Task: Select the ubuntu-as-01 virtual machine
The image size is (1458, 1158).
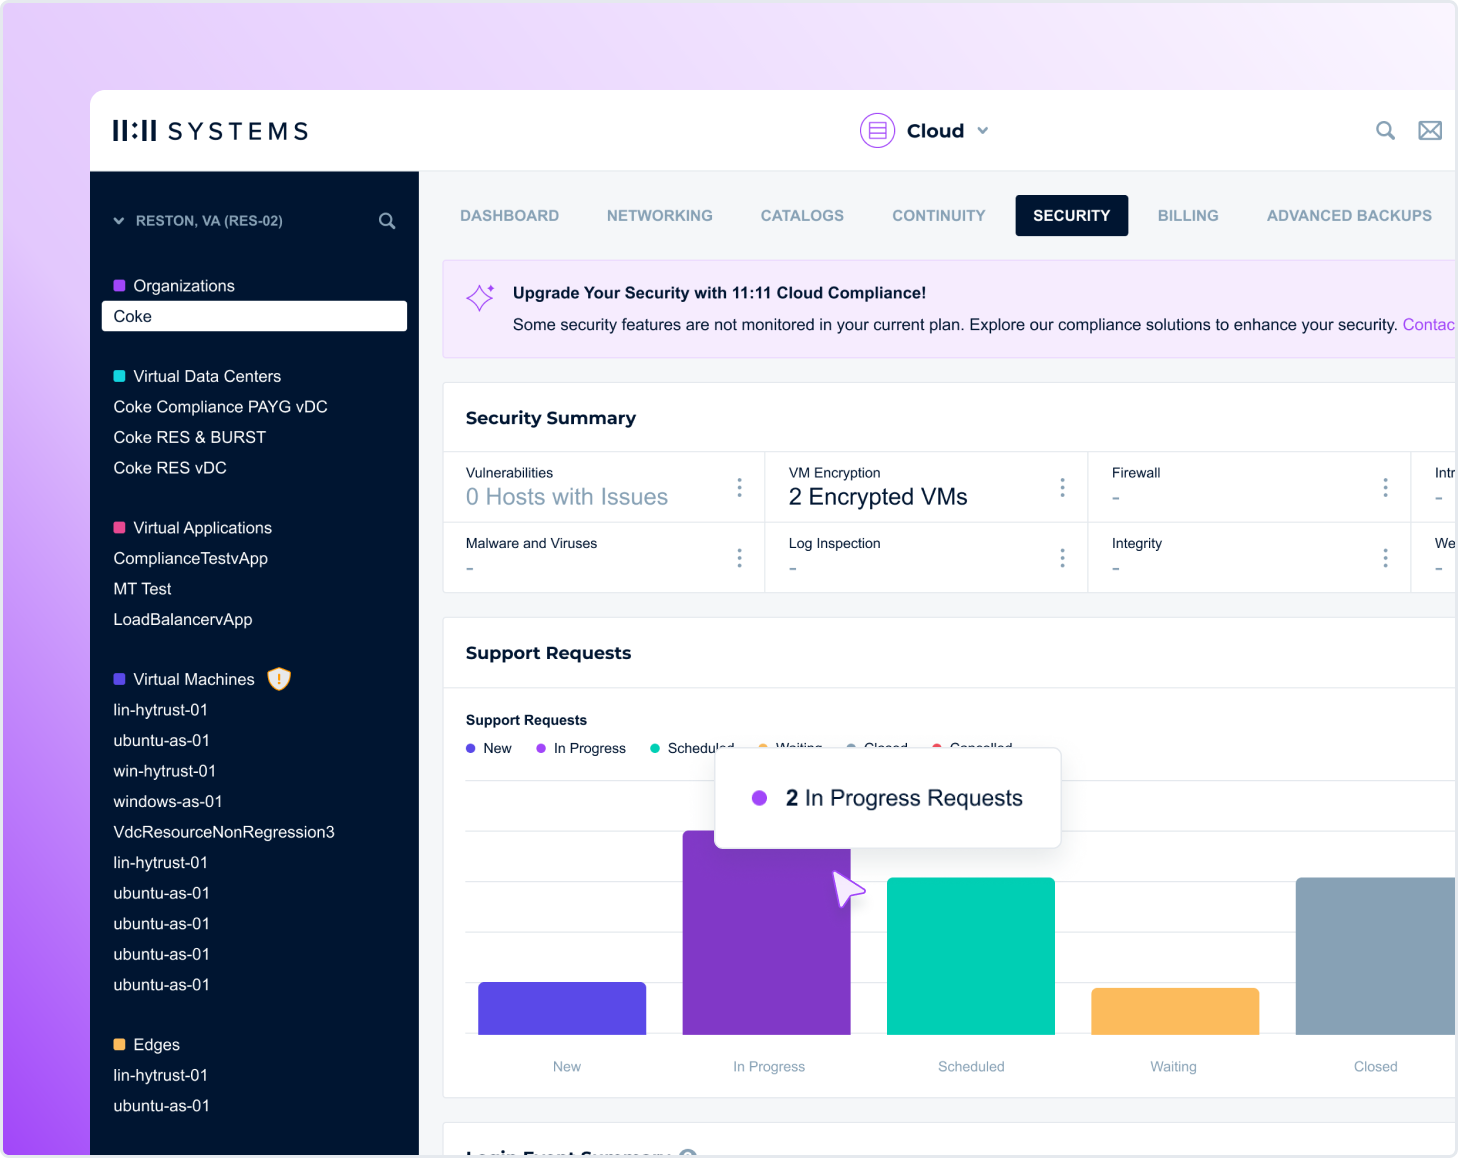Action: [162, 740]
